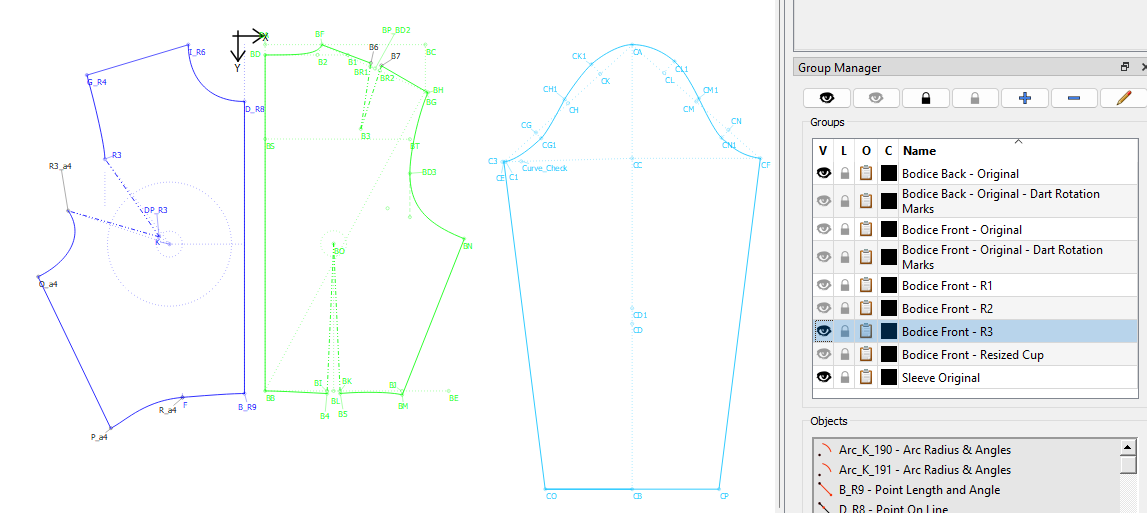Viewport: 1147px width, 513px height.
Task: Add a new group with plus button
Action: click(1024, 98)
